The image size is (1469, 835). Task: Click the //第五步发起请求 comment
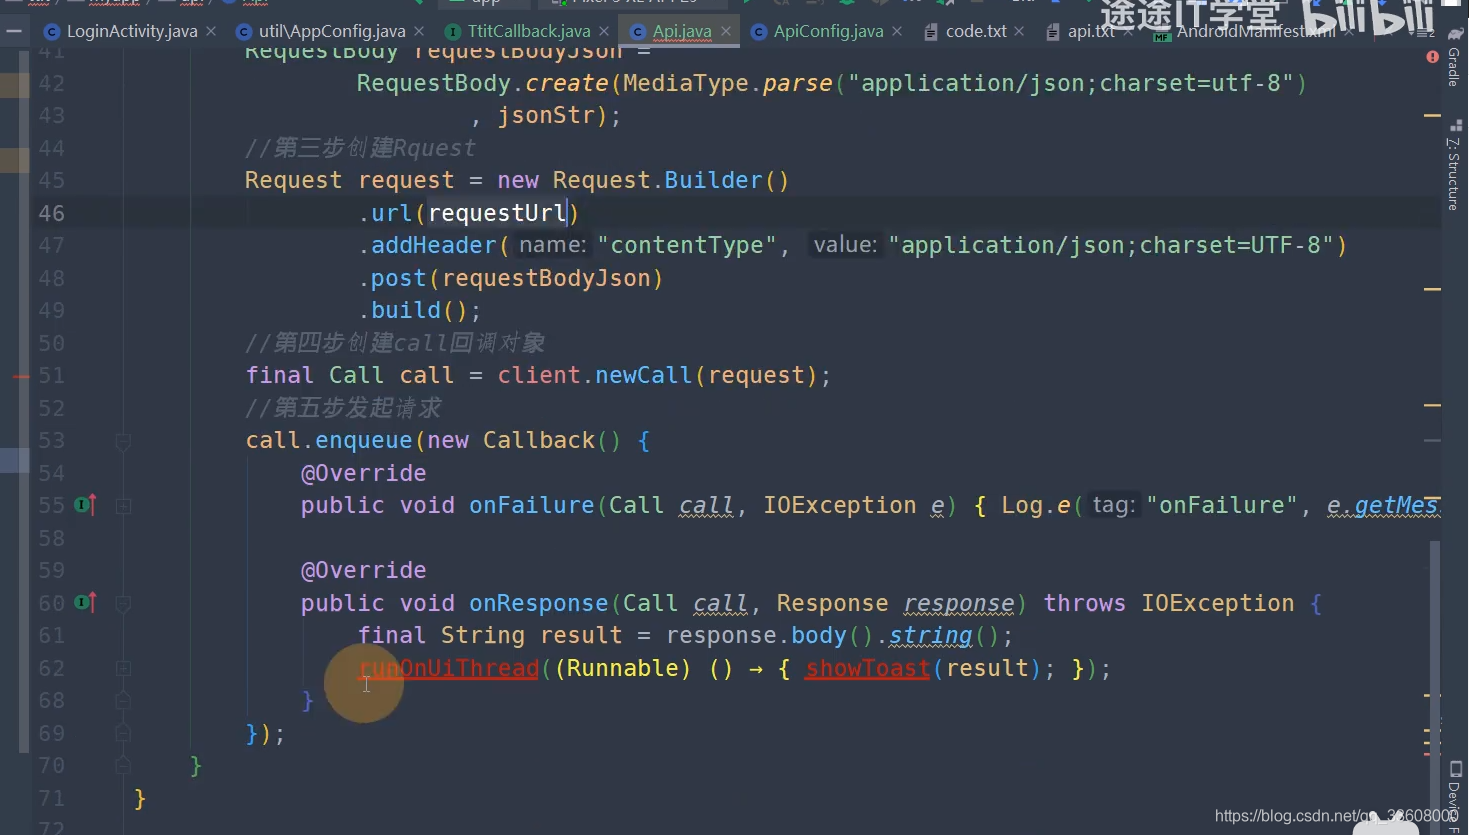343,408
